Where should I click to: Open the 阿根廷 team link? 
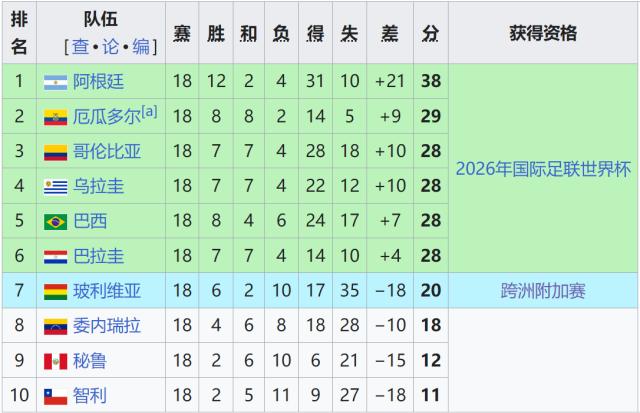coord(100,82)
